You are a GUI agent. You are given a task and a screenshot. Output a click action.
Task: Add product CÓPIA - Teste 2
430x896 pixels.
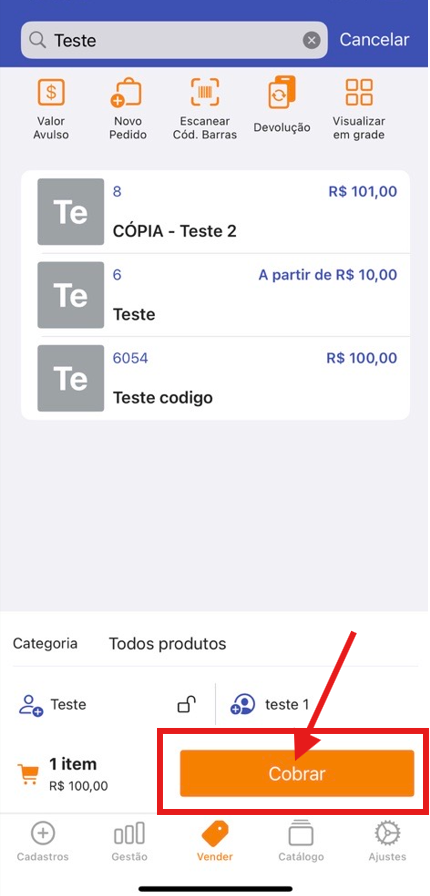[x=215, y=211]
